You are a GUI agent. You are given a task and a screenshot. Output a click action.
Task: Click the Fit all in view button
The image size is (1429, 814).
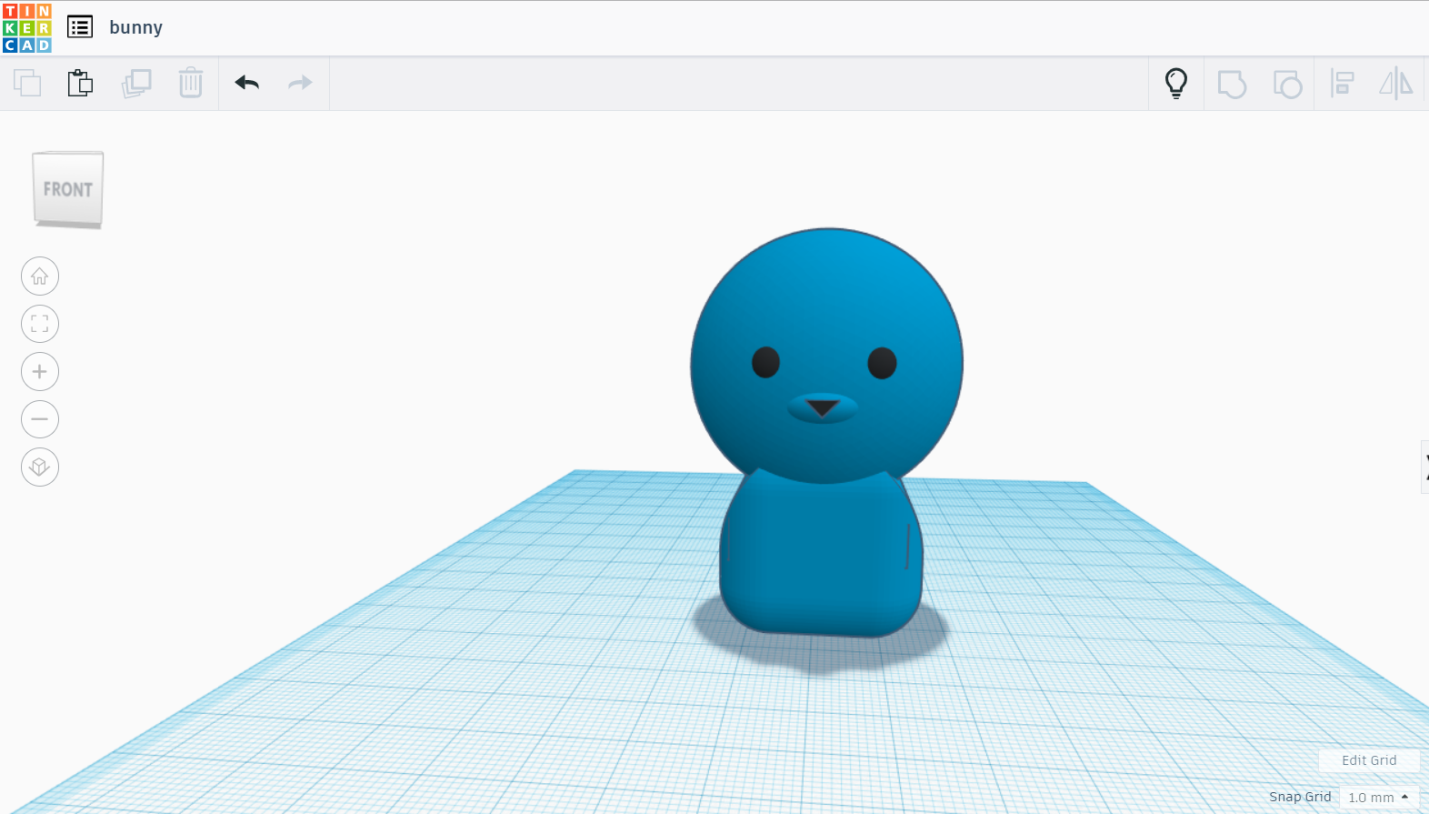[x=40, y=324]
